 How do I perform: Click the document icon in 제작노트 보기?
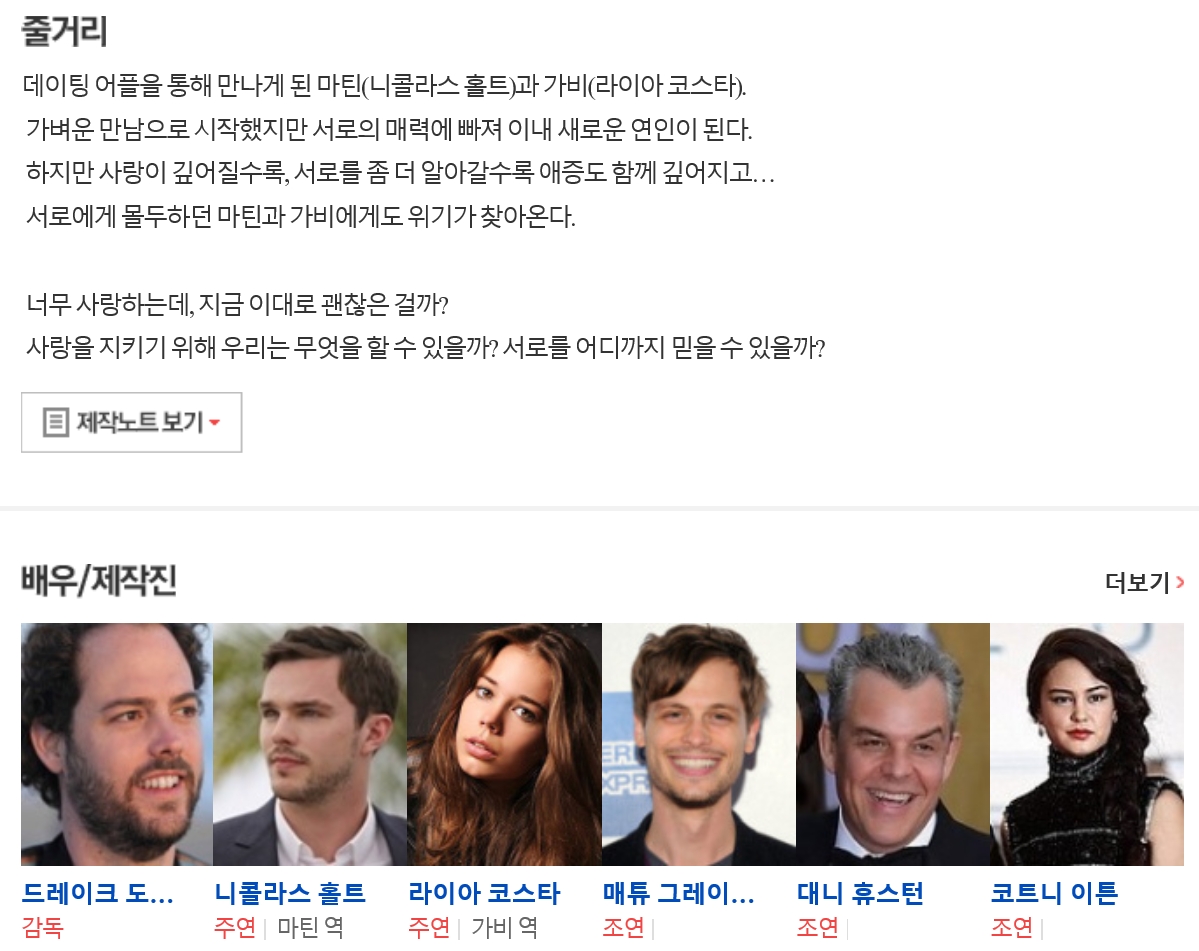tap(56, 422)
